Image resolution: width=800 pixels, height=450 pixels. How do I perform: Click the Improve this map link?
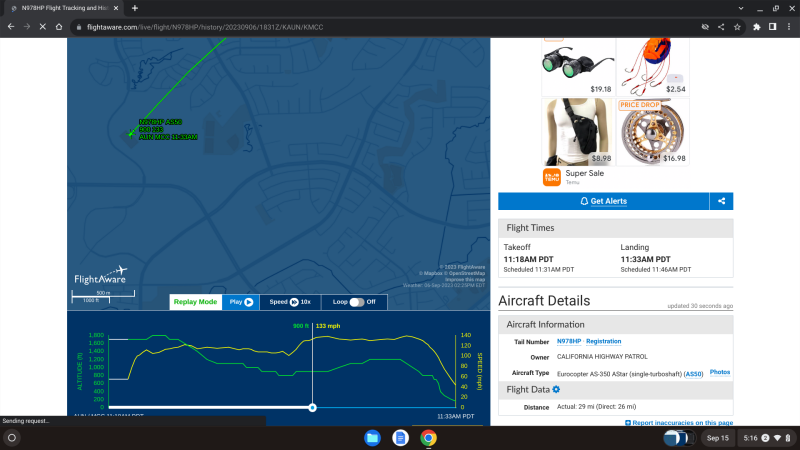click(465, 280)
